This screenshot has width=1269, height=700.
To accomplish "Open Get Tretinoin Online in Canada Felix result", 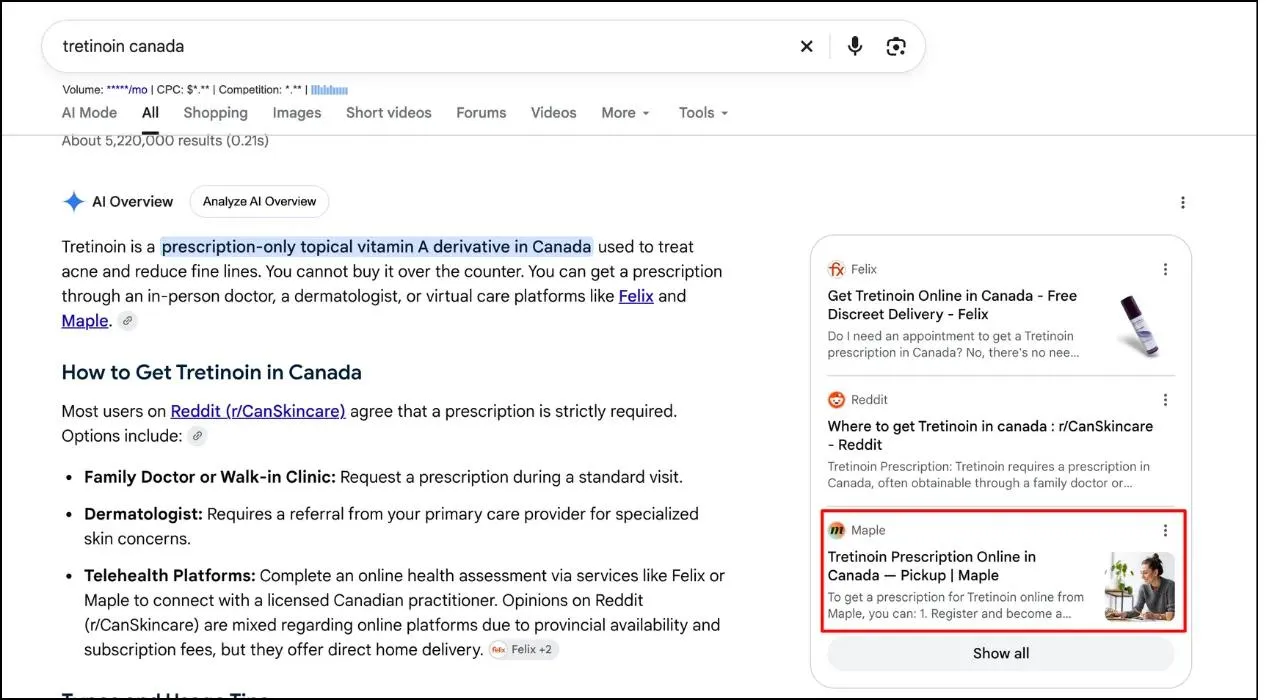I will [x=952, y=305].
